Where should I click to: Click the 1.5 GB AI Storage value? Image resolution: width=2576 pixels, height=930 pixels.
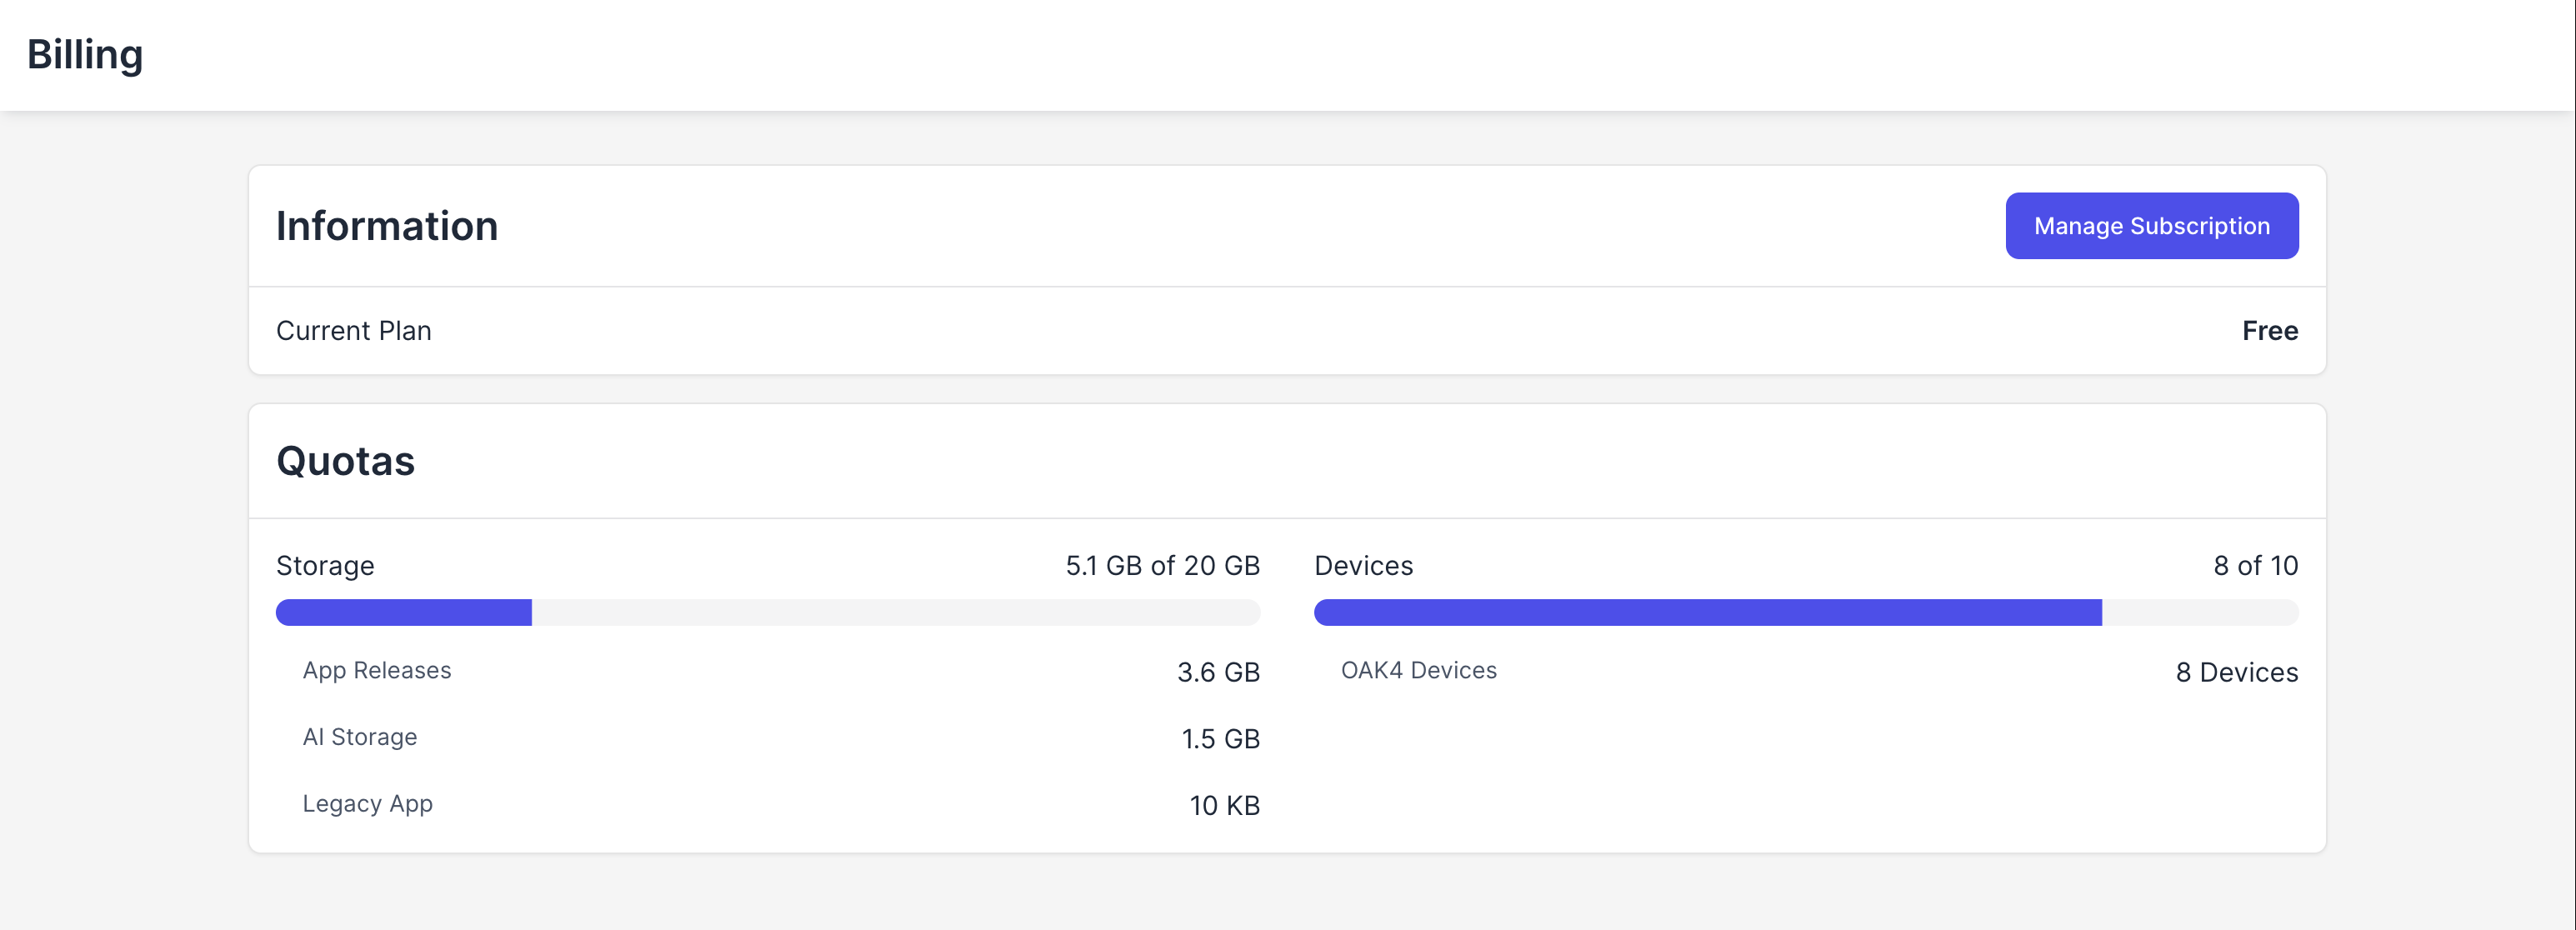tap(1220, 739)
